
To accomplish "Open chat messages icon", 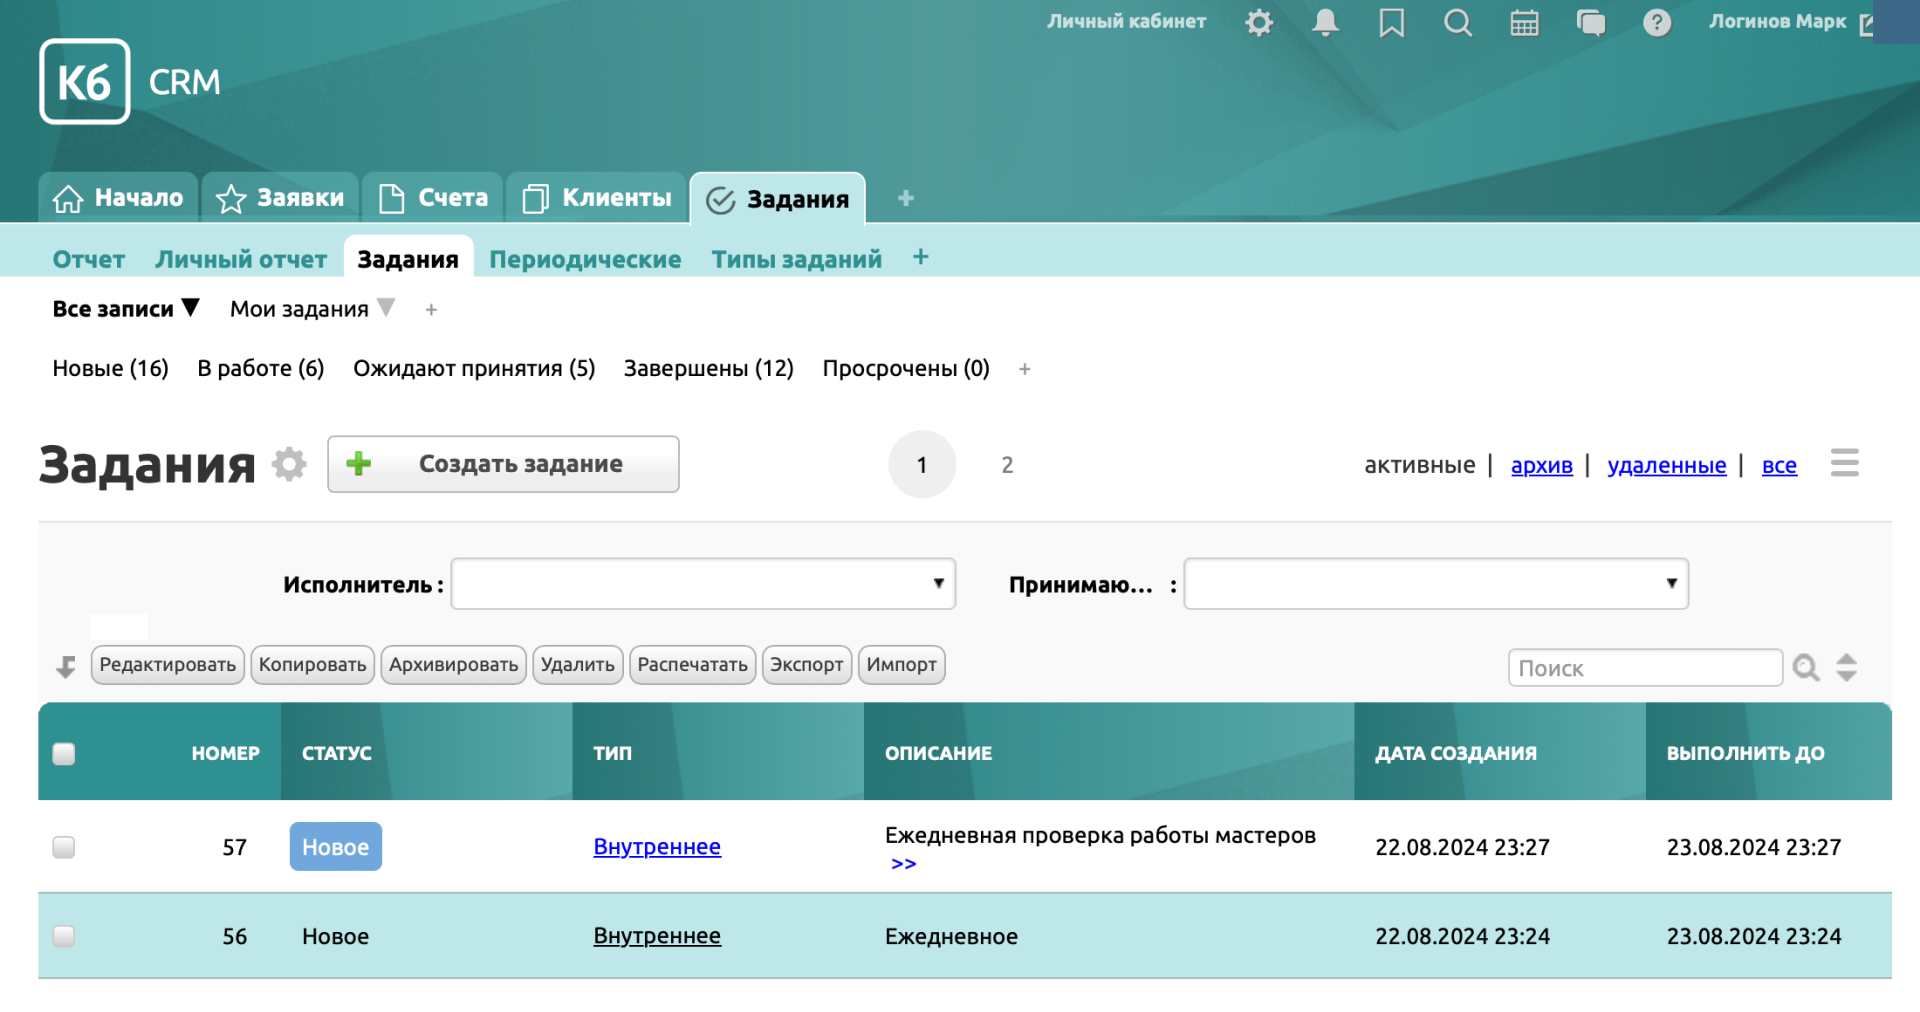I will (x=1590, y=22).
